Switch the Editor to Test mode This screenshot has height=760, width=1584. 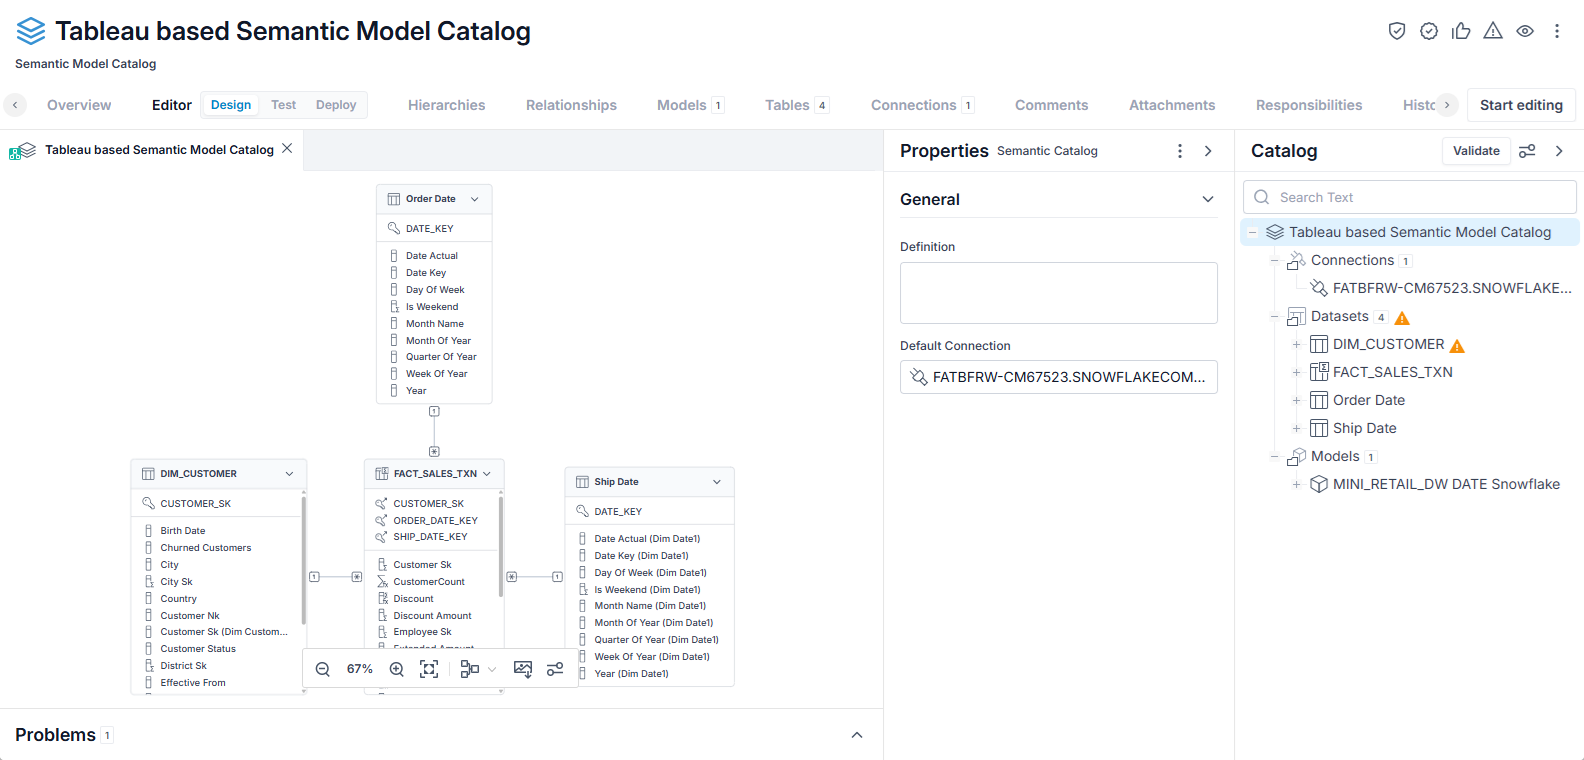click(x=284, y=105)
